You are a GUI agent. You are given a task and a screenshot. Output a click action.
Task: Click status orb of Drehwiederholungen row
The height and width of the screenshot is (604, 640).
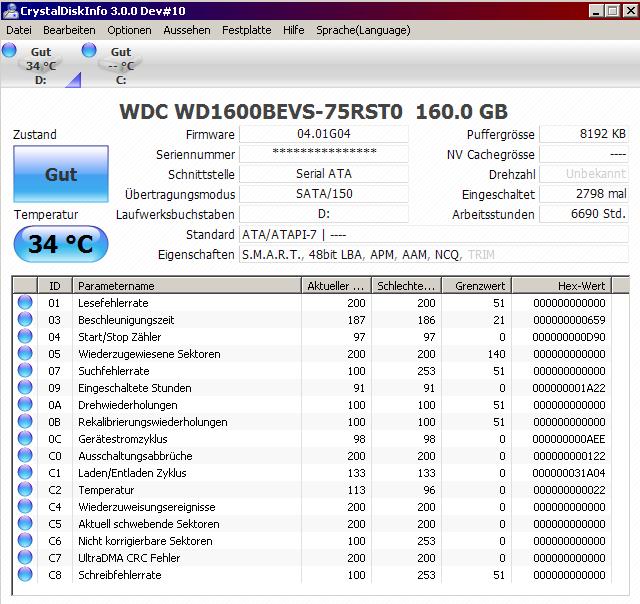(25, 404)
